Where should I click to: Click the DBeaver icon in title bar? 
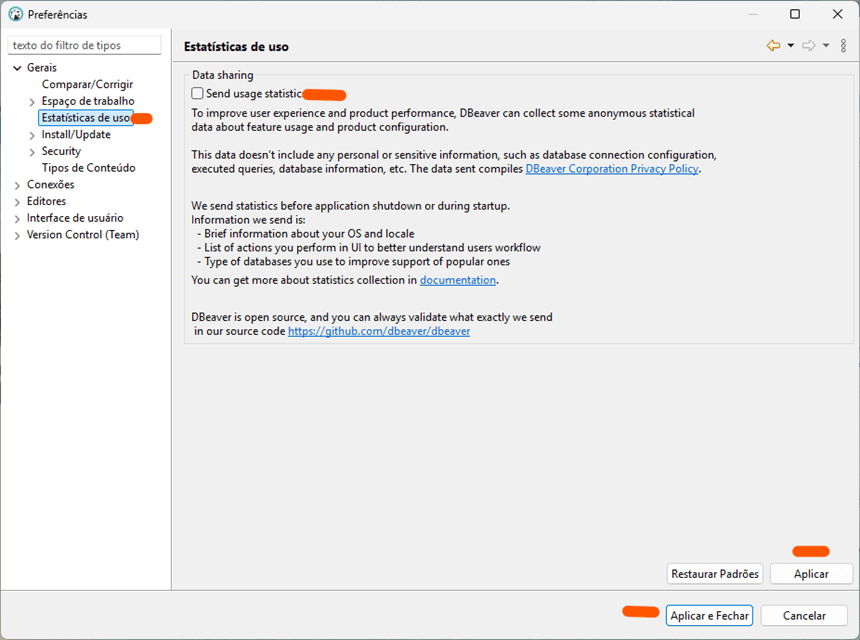pyautogui.click(x=15, y=14)
